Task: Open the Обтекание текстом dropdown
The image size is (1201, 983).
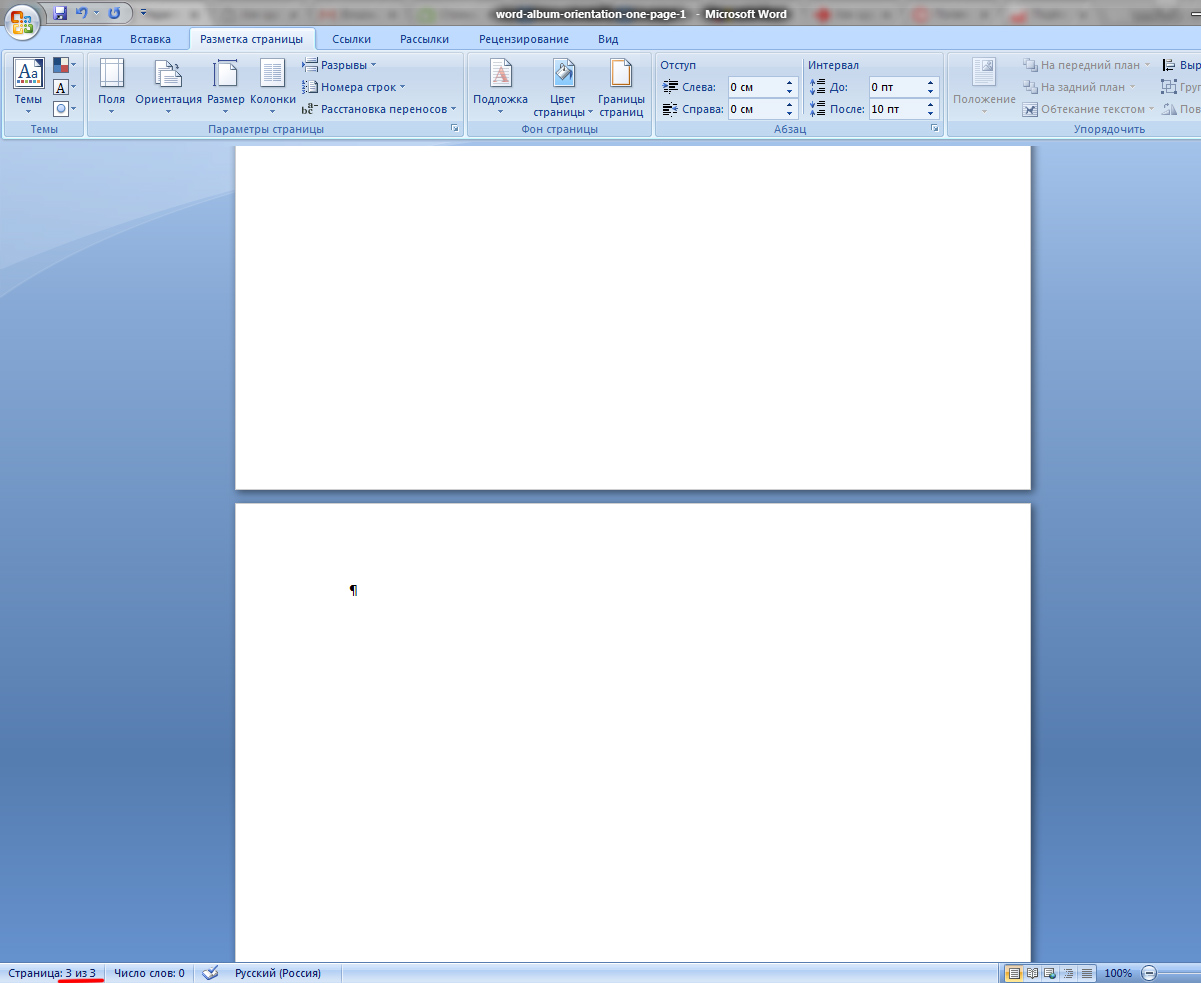Action: [x=1088, y=109]
